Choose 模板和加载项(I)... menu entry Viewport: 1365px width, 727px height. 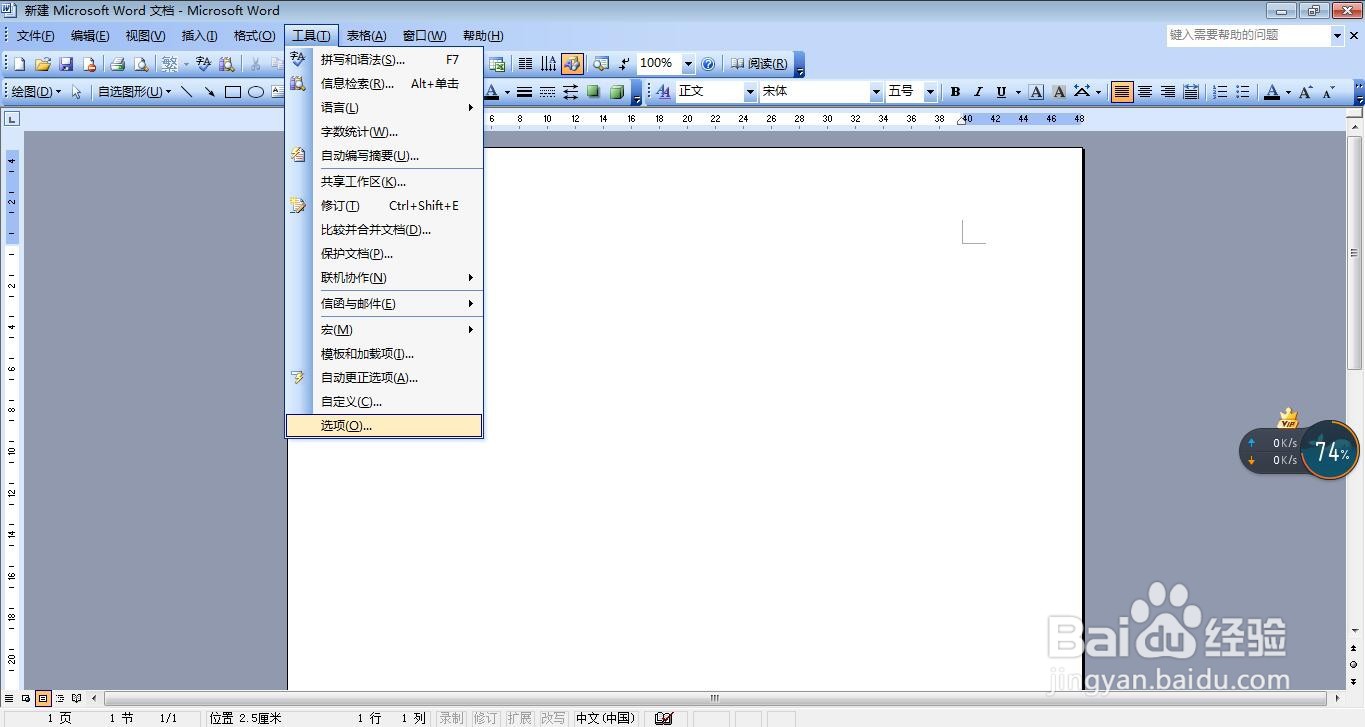click(384, 354)
